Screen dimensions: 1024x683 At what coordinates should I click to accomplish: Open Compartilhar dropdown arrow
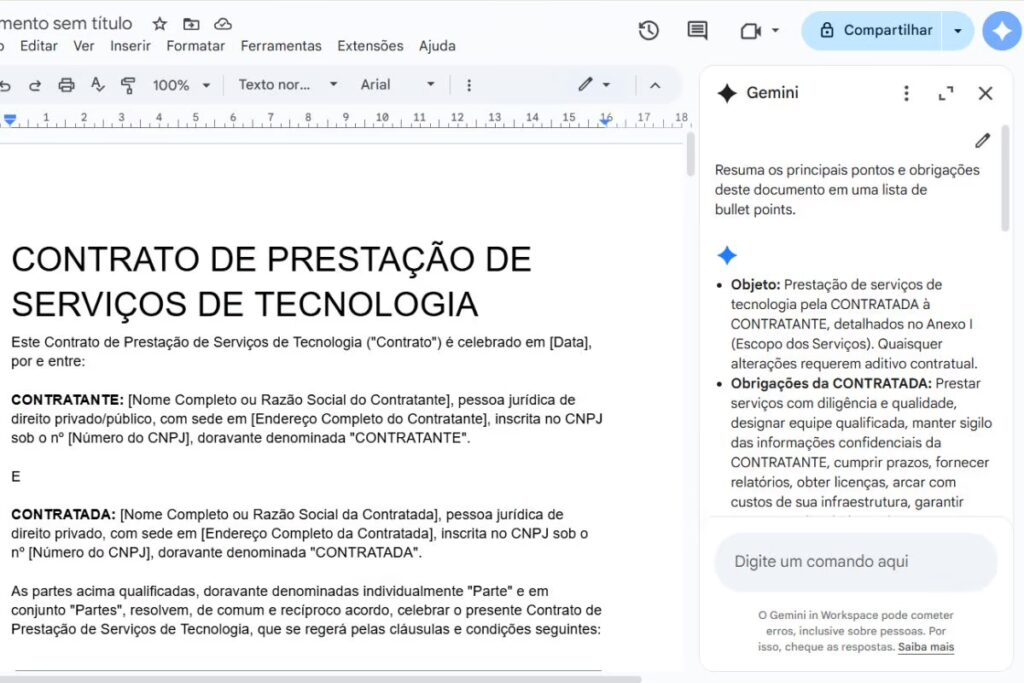tap(958, 30)
